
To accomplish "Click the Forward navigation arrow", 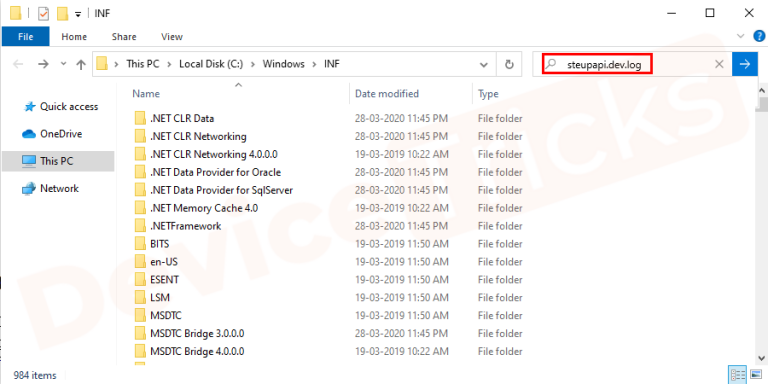I will coord(44,64).
